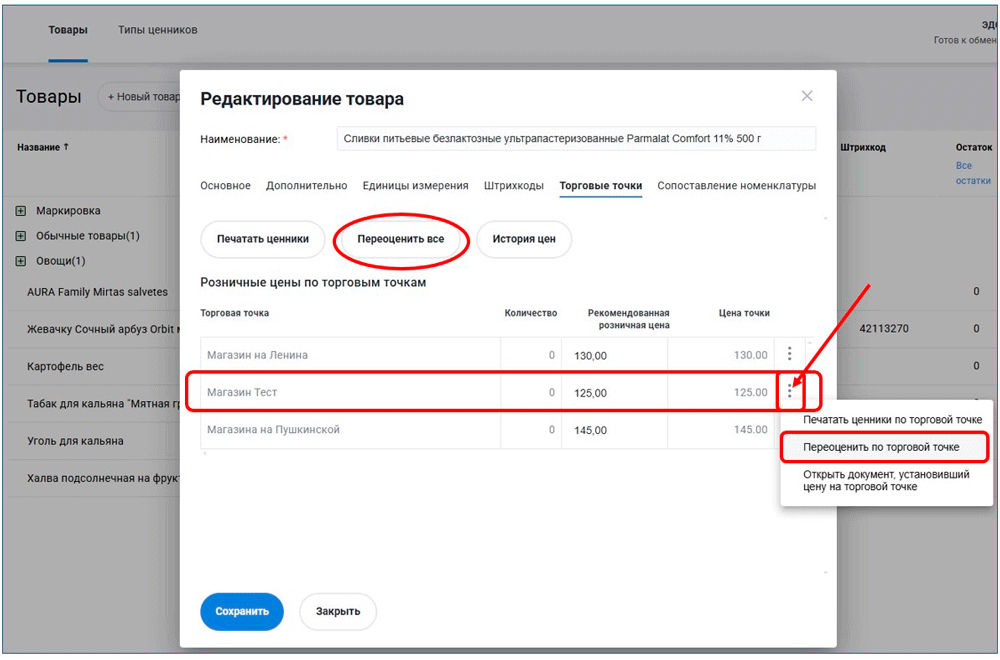Select Печатать ценники по торговой точке

click(x=892, y=419)
